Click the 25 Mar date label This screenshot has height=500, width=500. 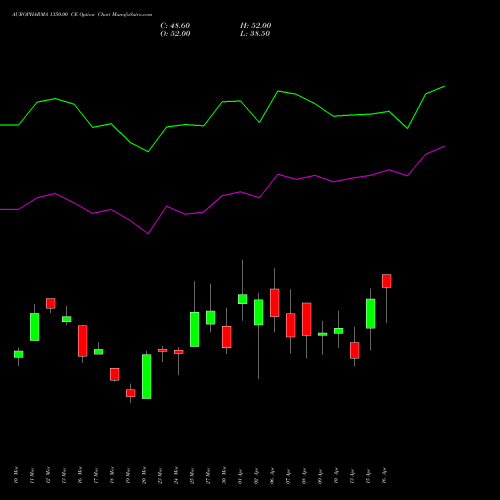click(192, 475)
